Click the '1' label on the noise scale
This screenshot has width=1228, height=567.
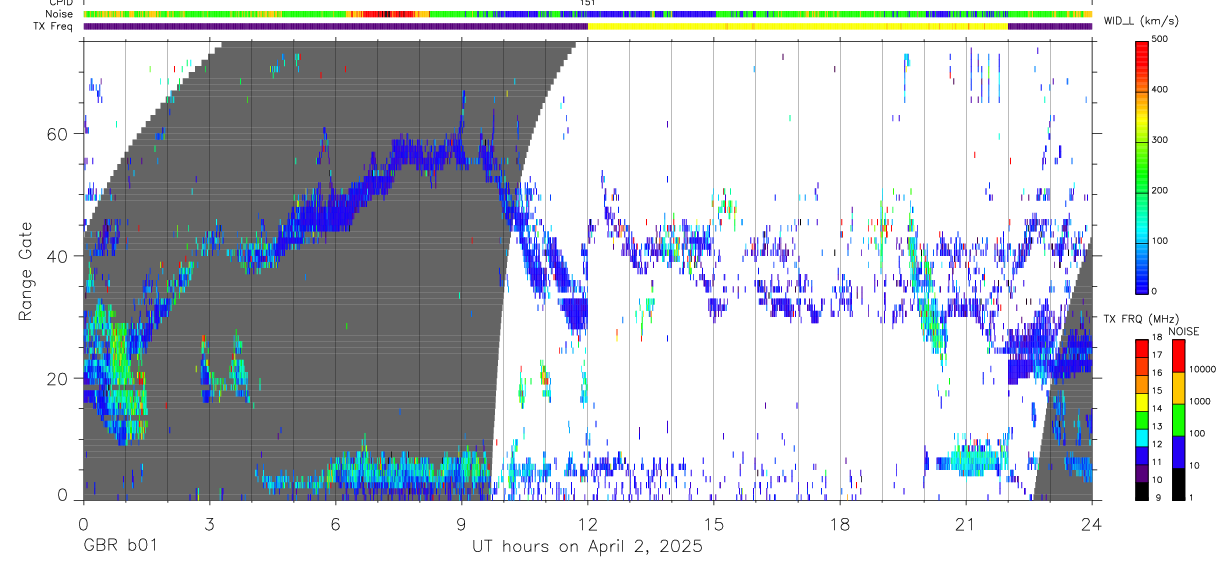1192,499
